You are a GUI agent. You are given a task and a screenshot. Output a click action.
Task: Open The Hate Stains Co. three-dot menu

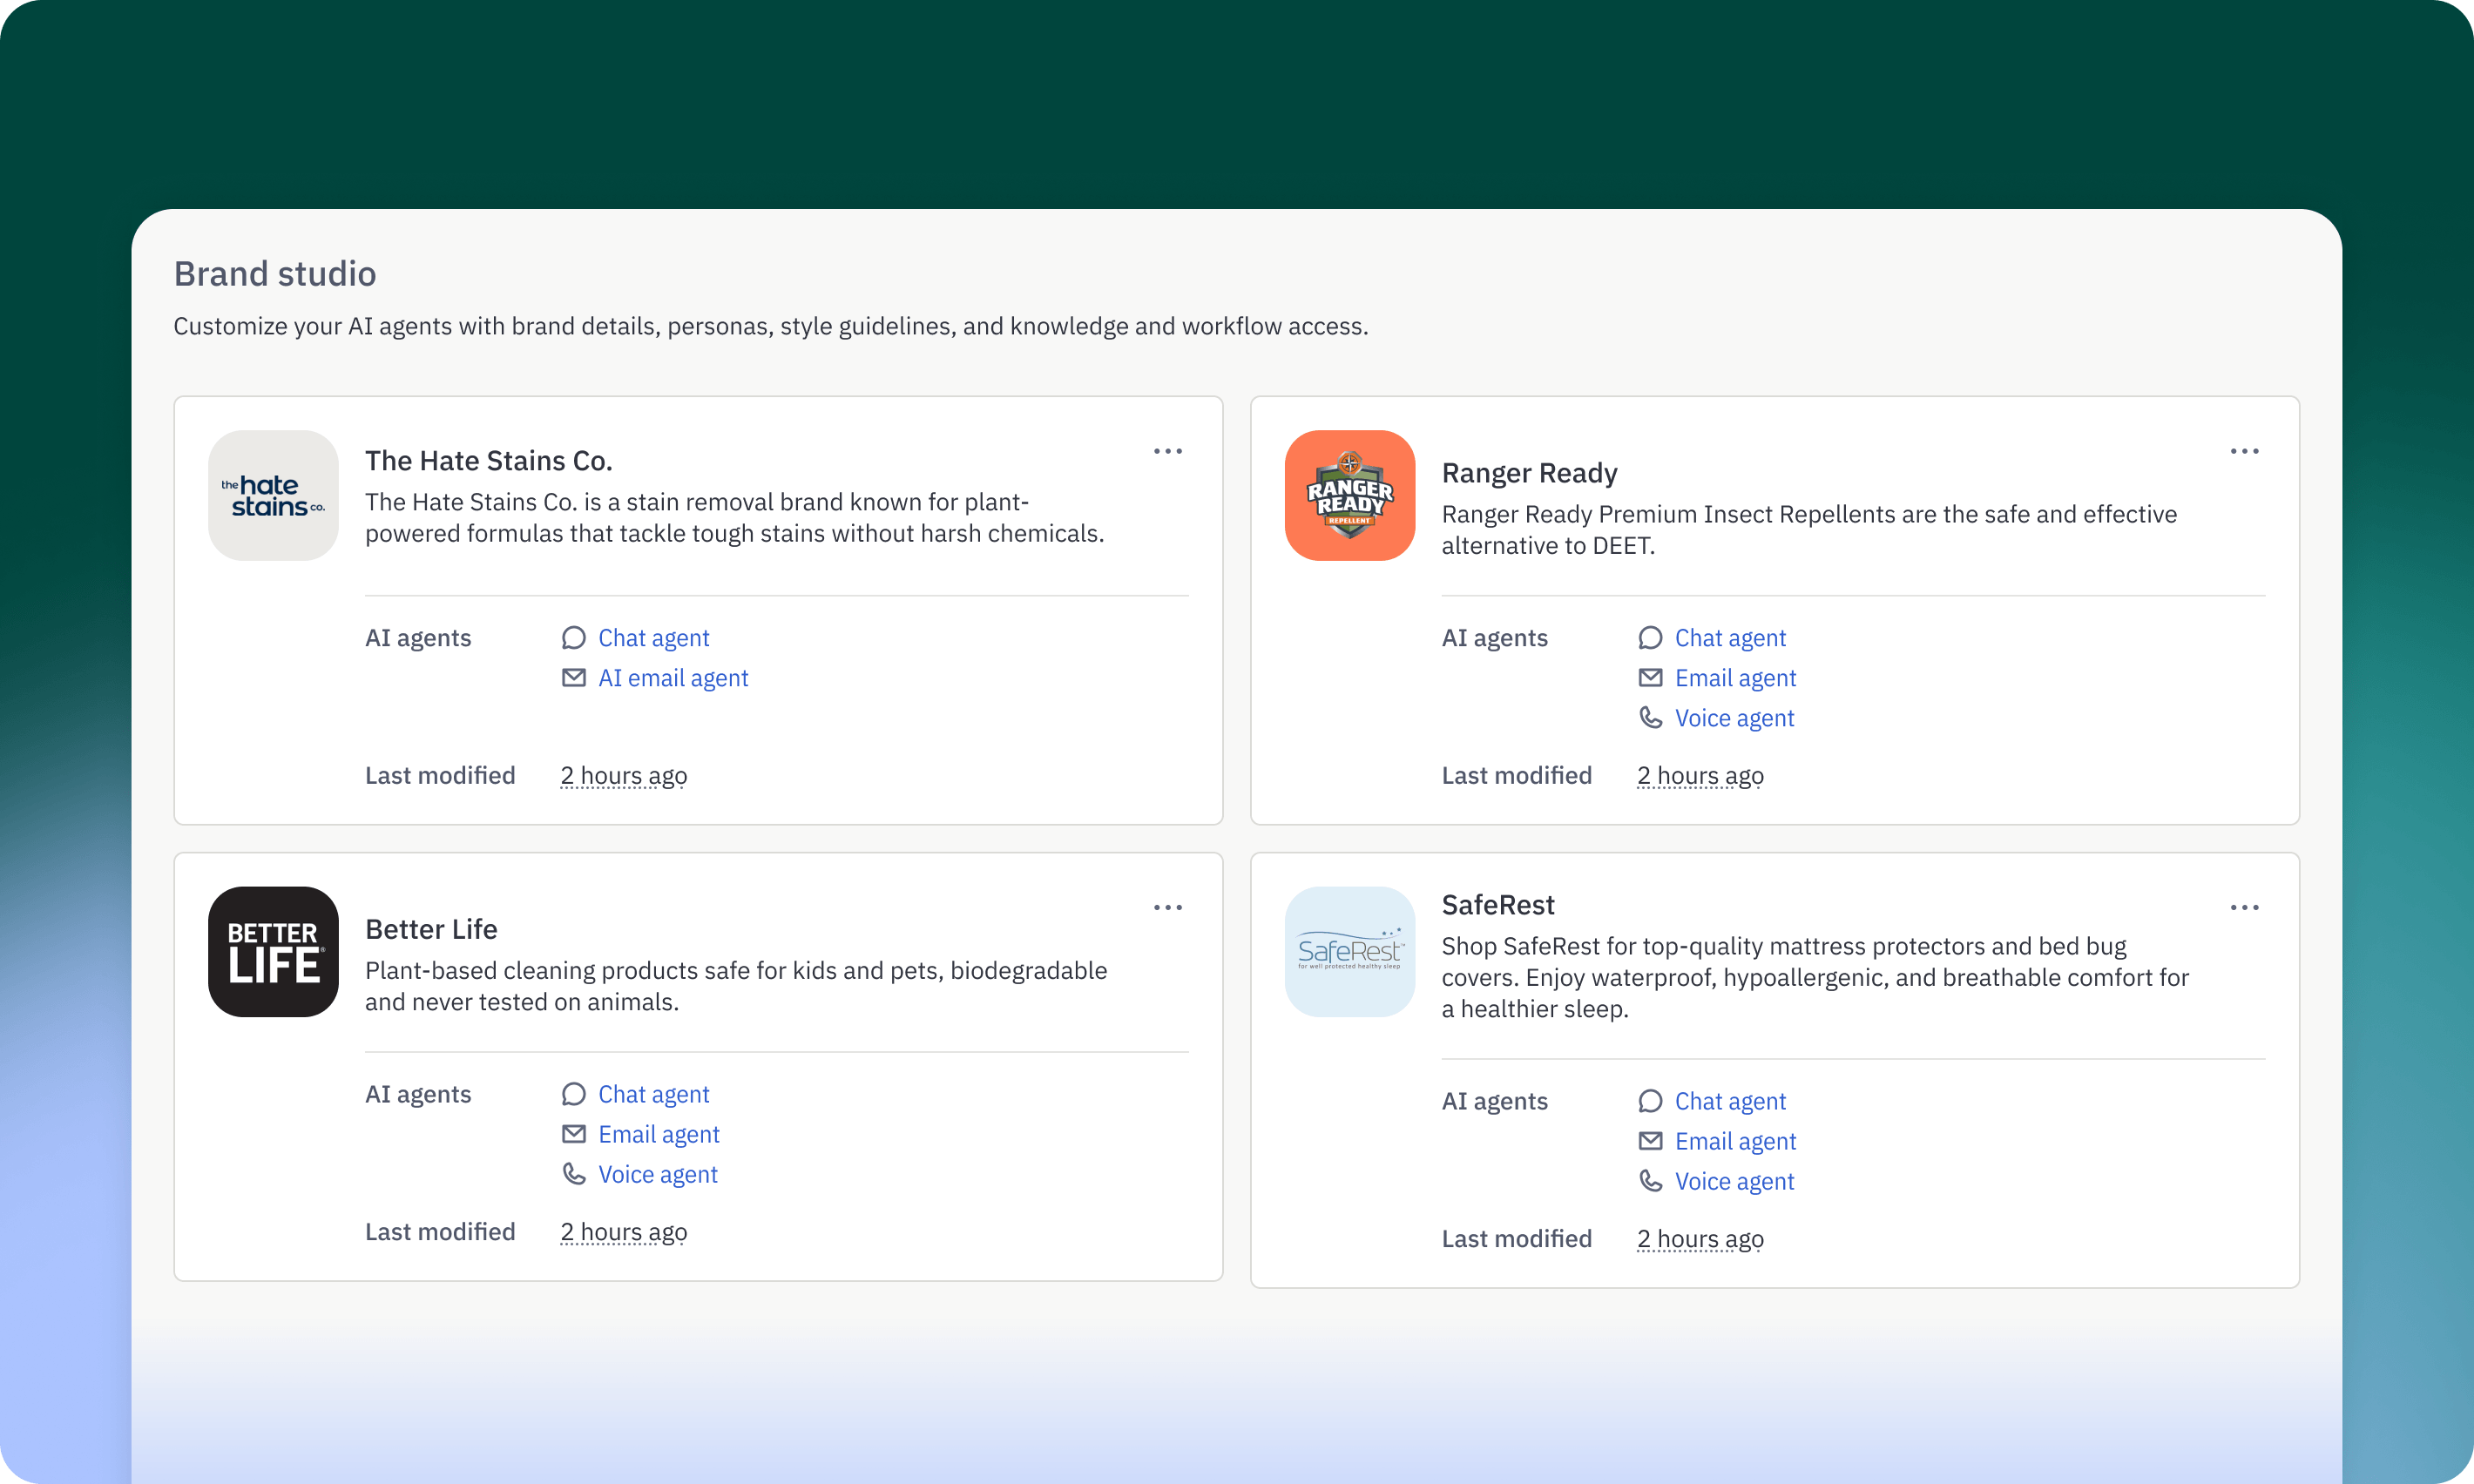1167,452
